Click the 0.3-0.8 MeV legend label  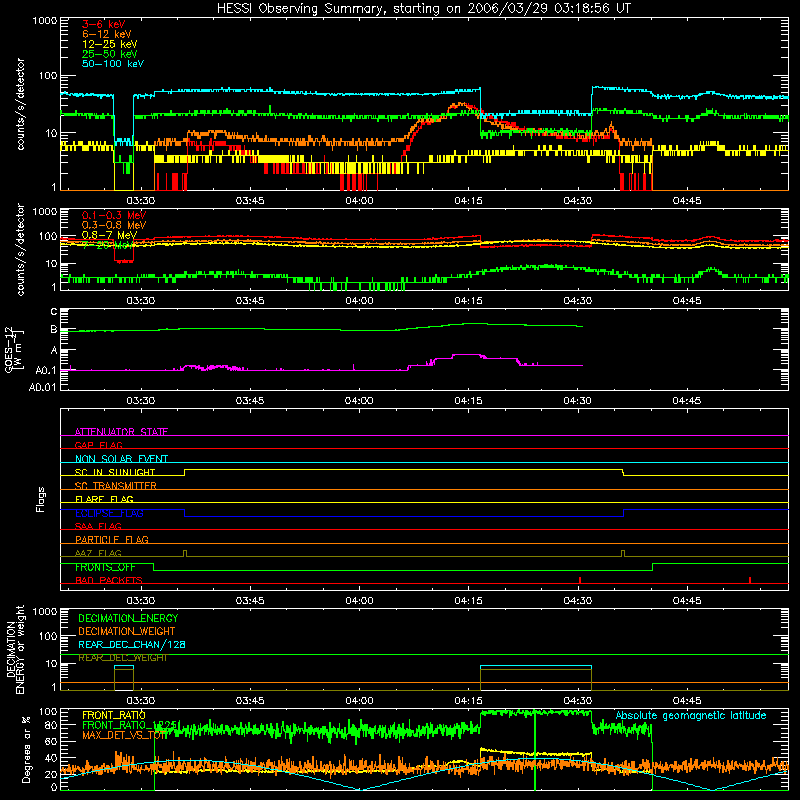click(x=114, y=225)
